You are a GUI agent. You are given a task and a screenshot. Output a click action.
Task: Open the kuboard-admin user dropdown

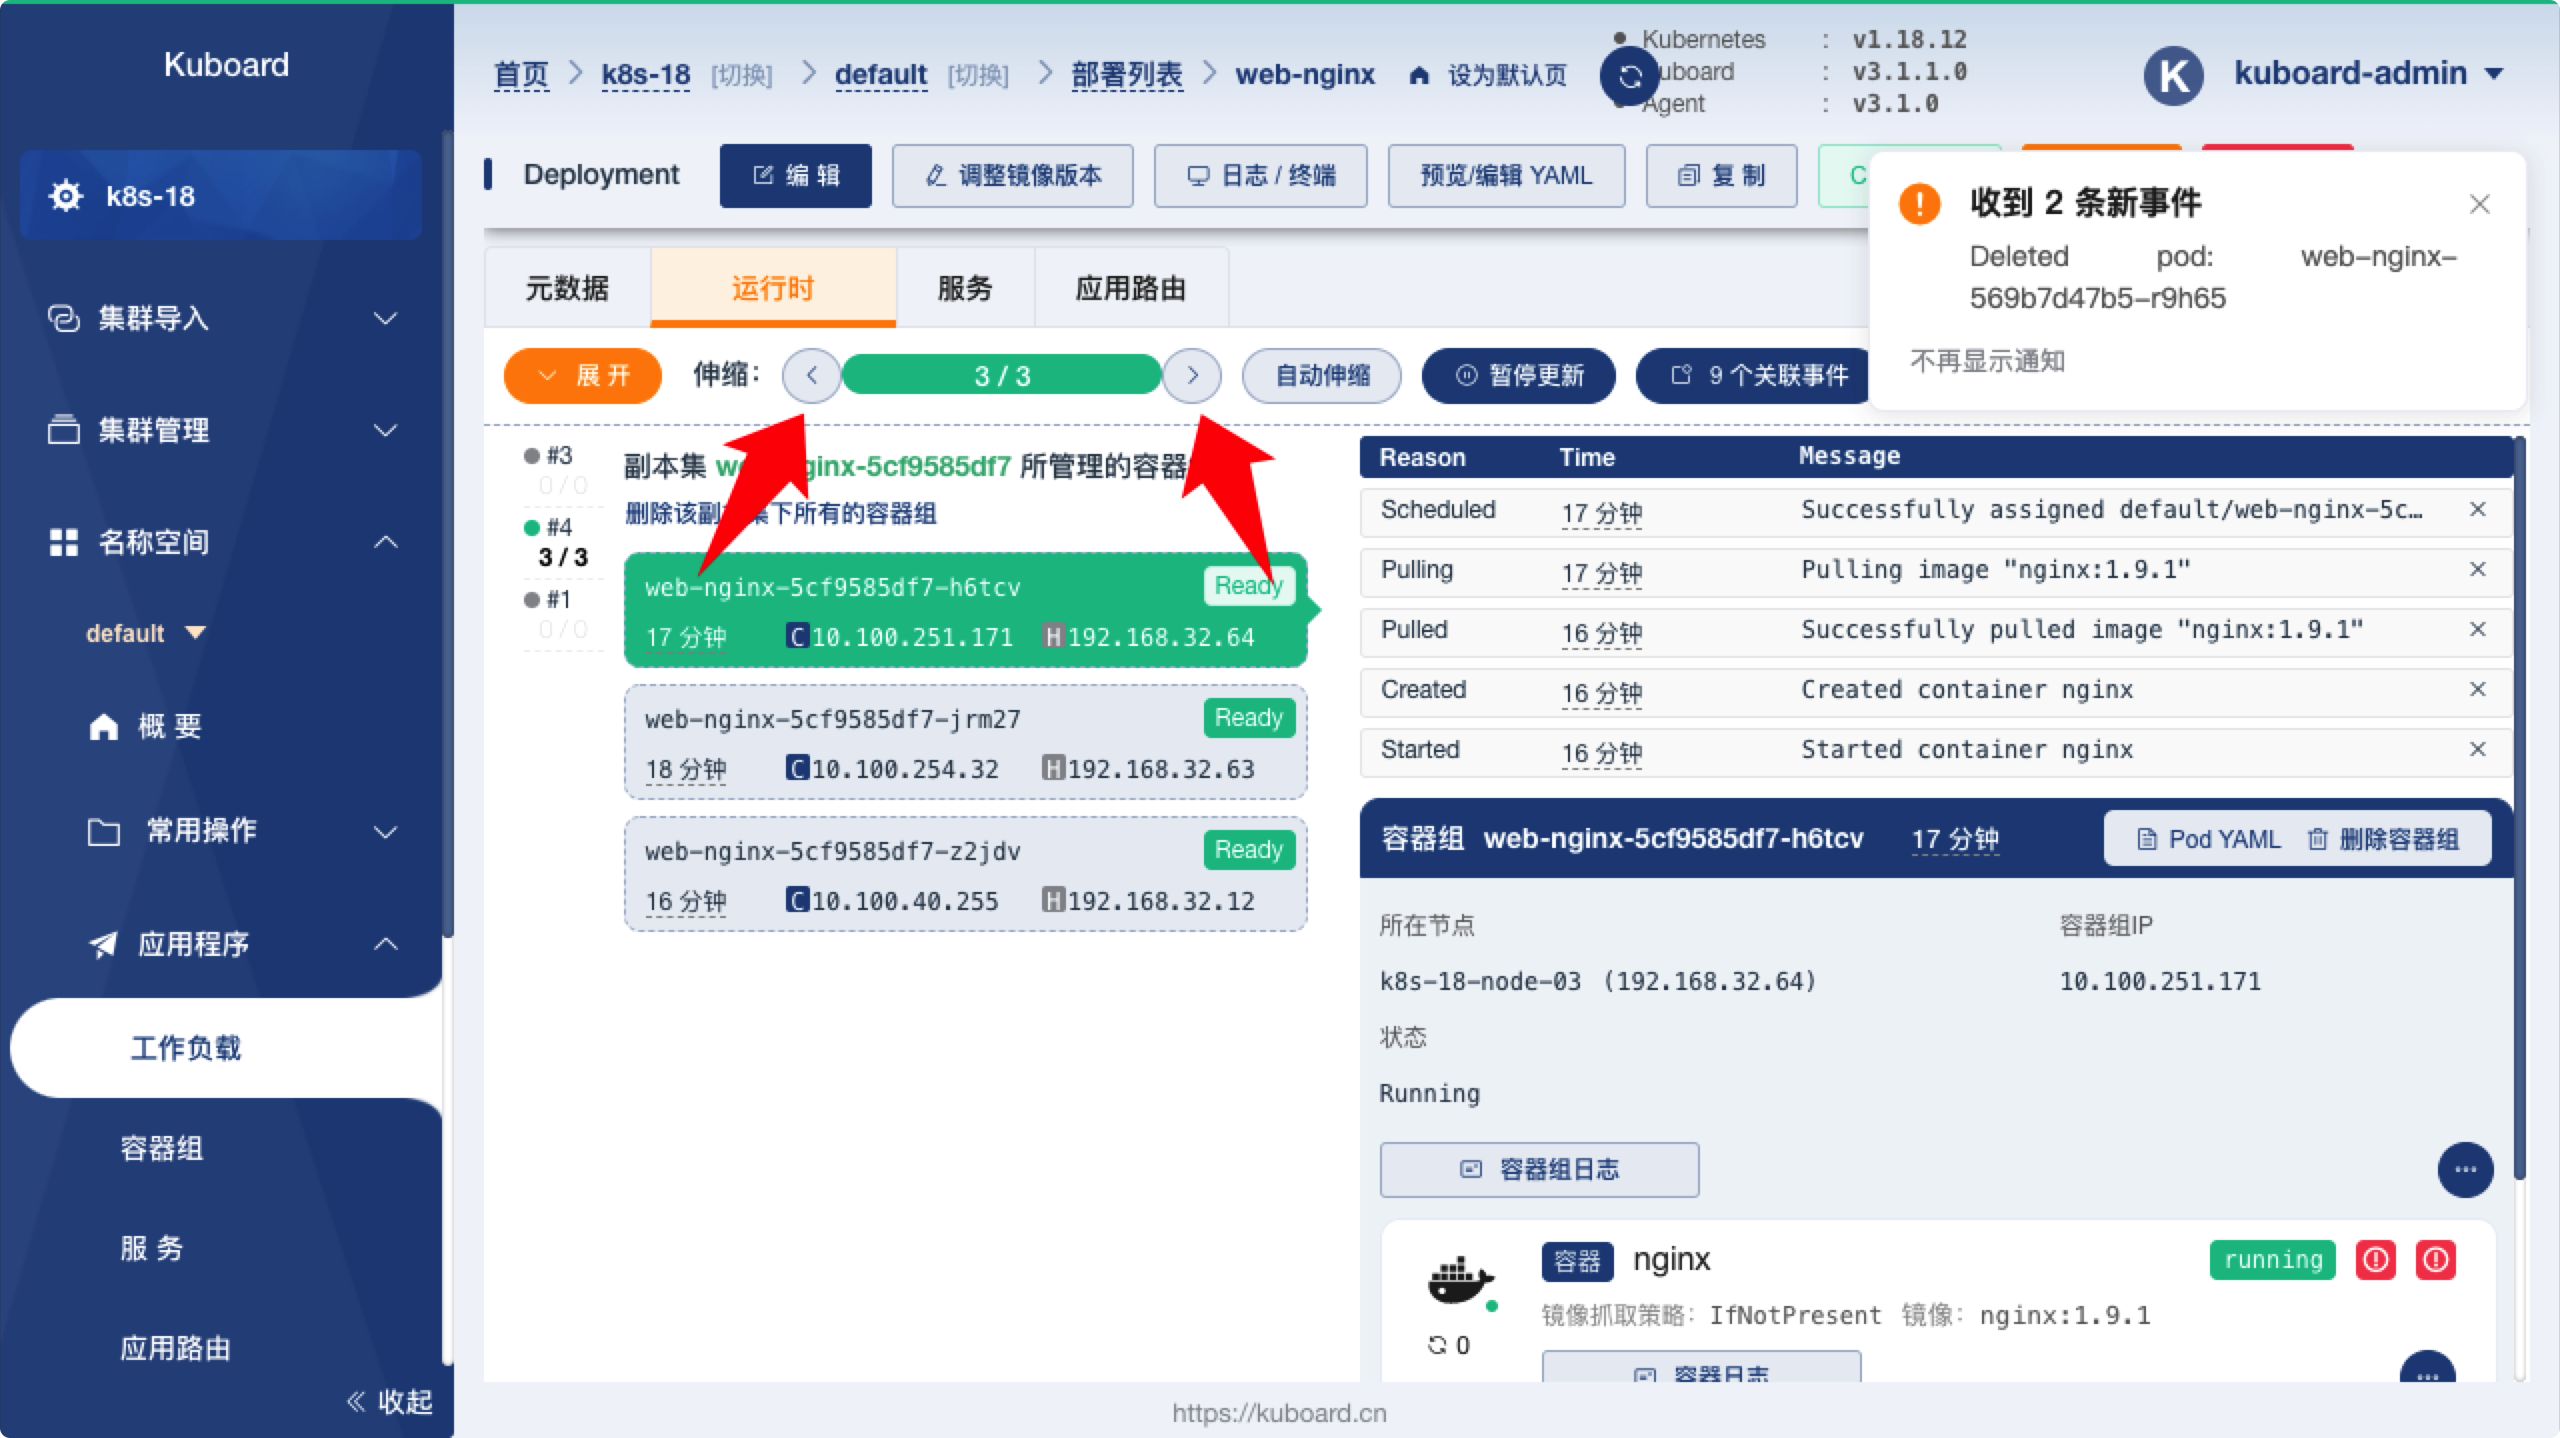pos(2370,74)
